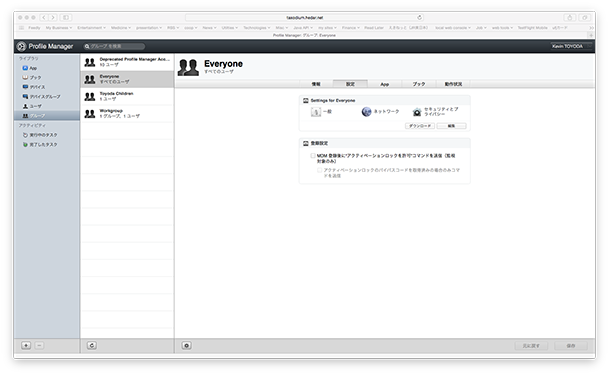The height and width of the screenshot is (375, 609).
Task: Switch to the 設定 tab
Action: click(x=350, y=84)
